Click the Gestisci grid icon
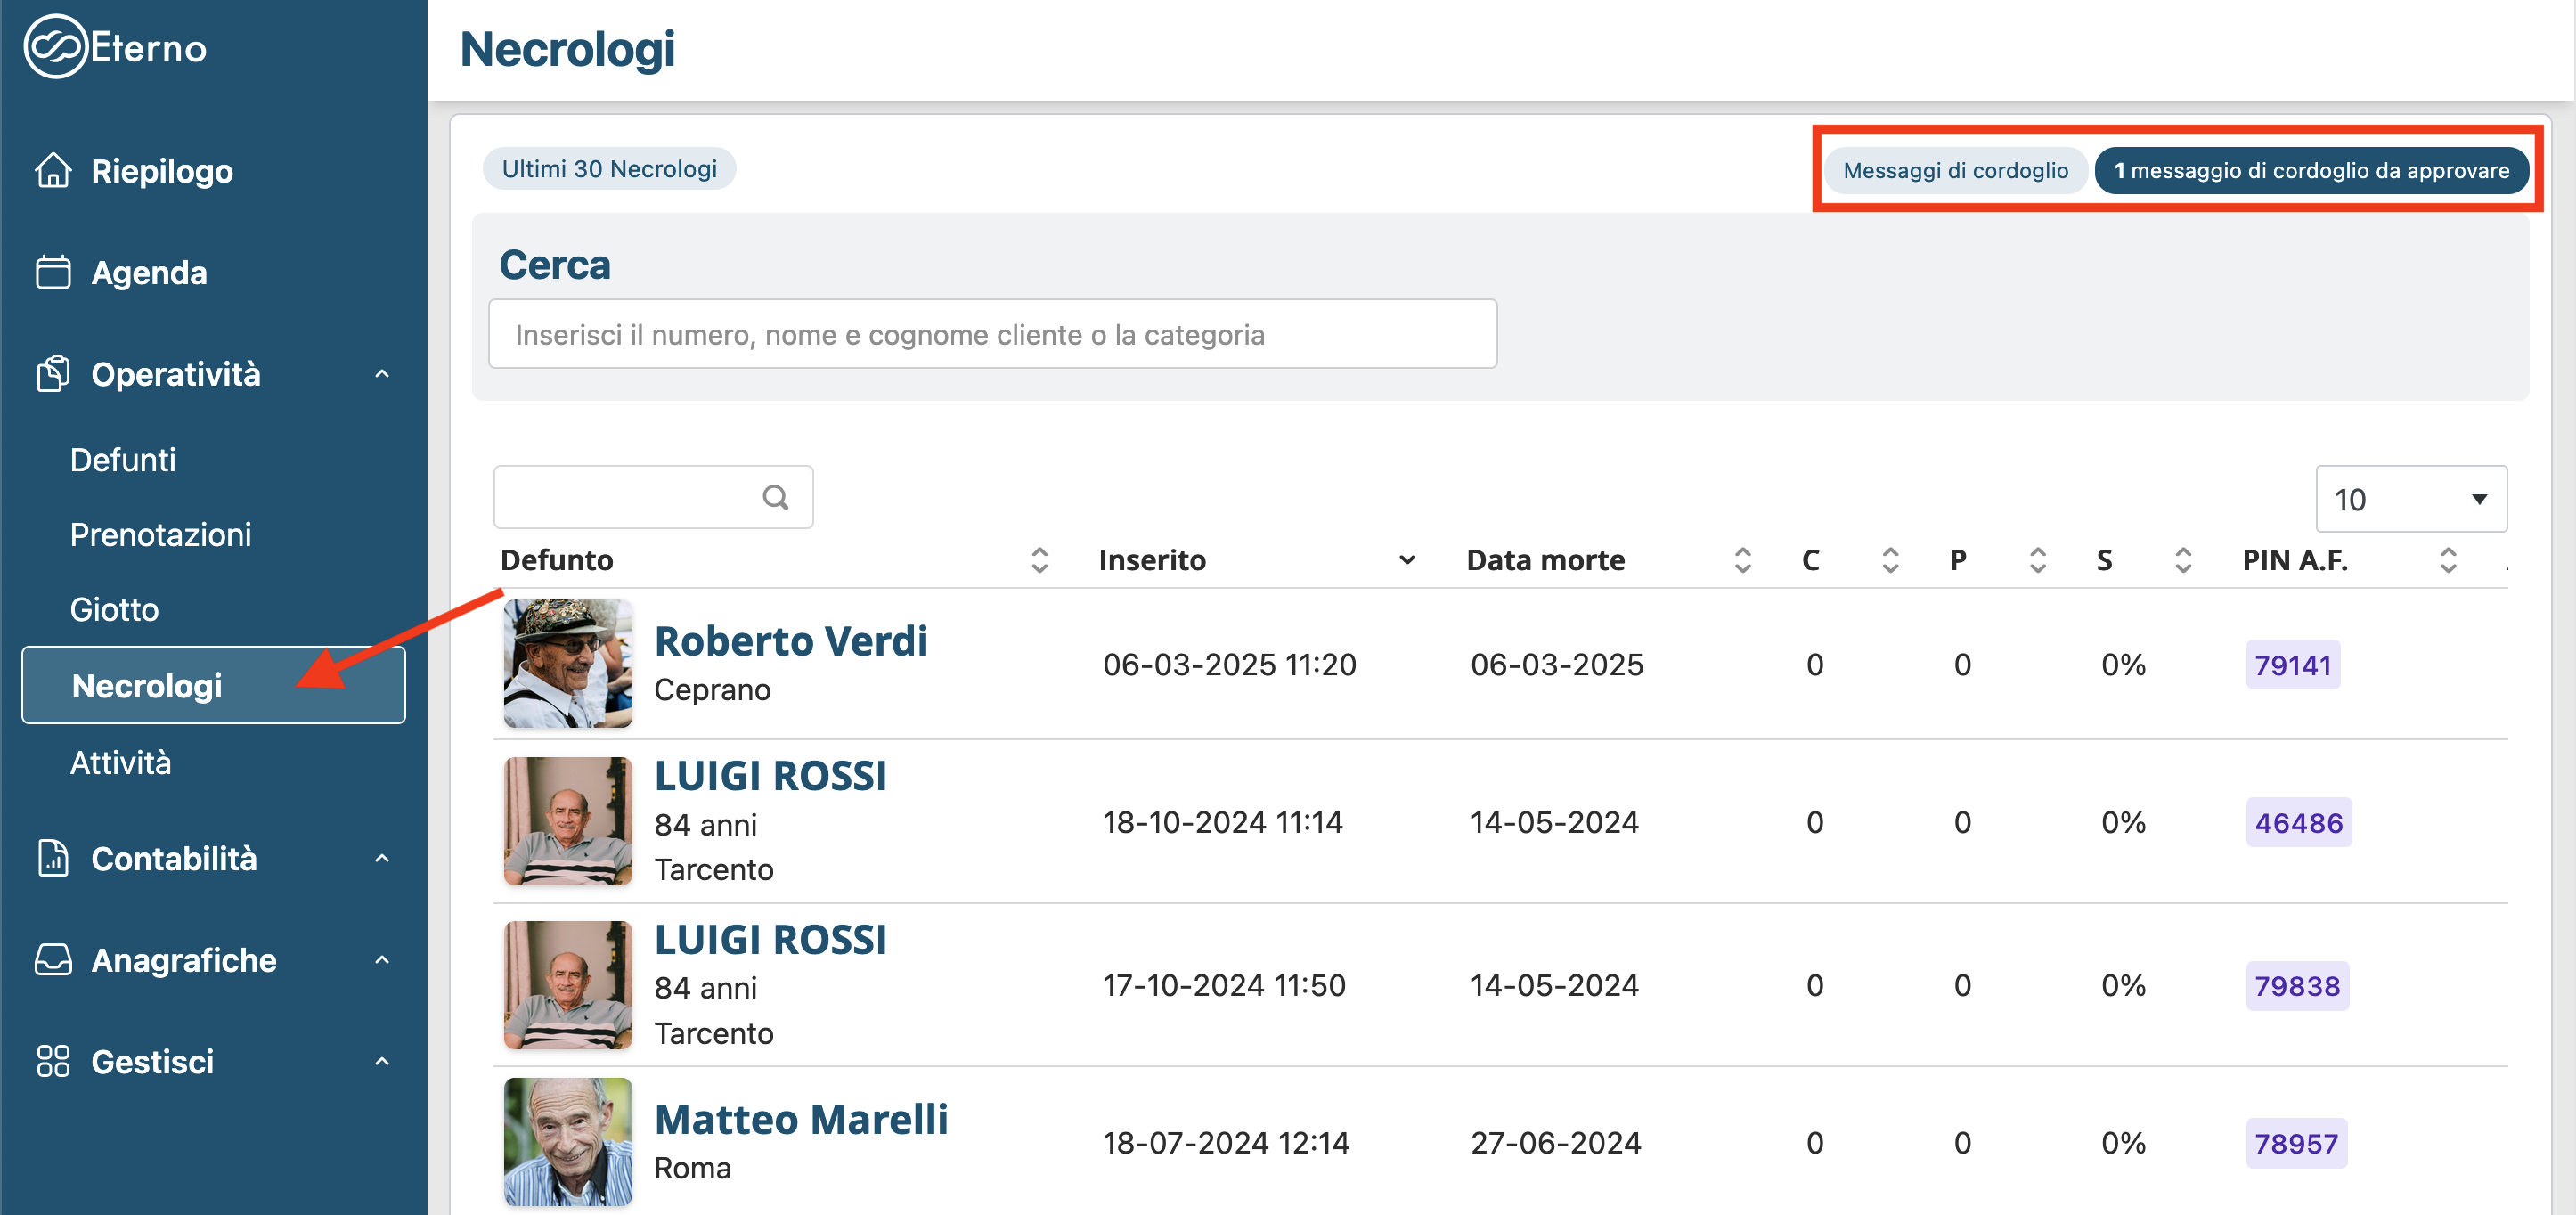The width and height of the screenshot is (2576, 1215). [x=53, y=1061]
